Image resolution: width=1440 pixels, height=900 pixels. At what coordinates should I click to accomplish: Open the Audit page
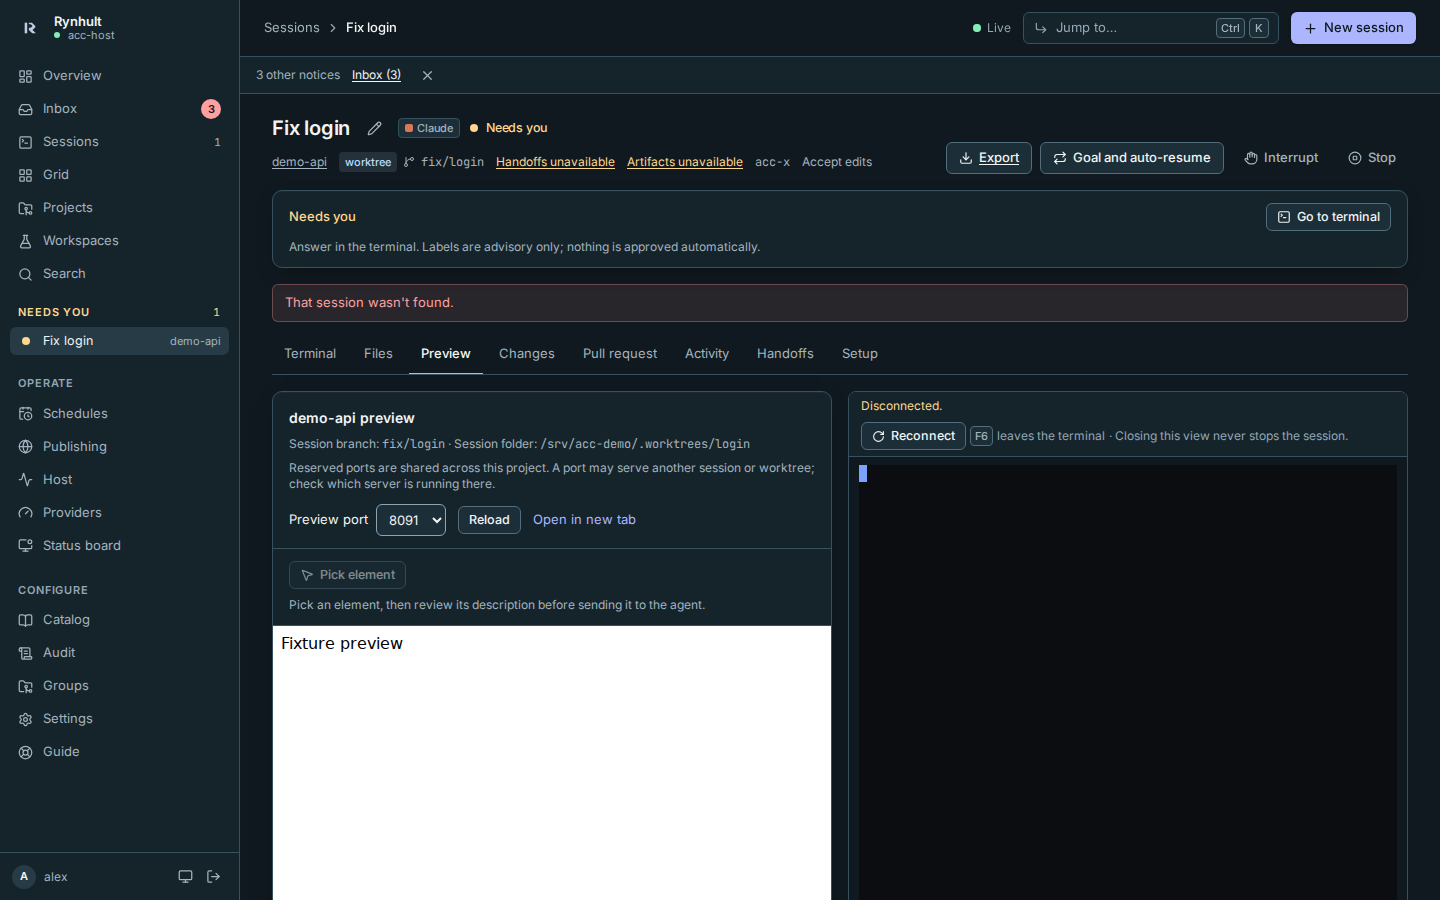(119, 653)
